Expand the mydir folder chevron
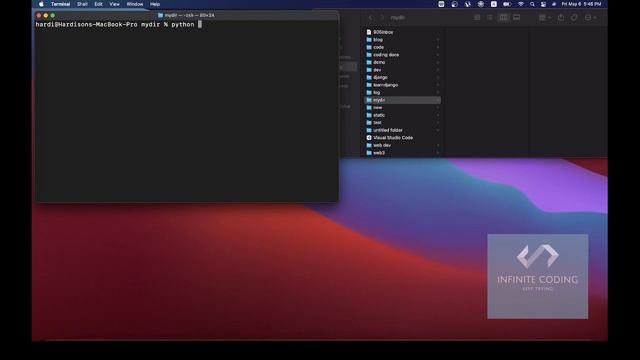640x360 pixels. pyautogui.click(x=438, y=100)
